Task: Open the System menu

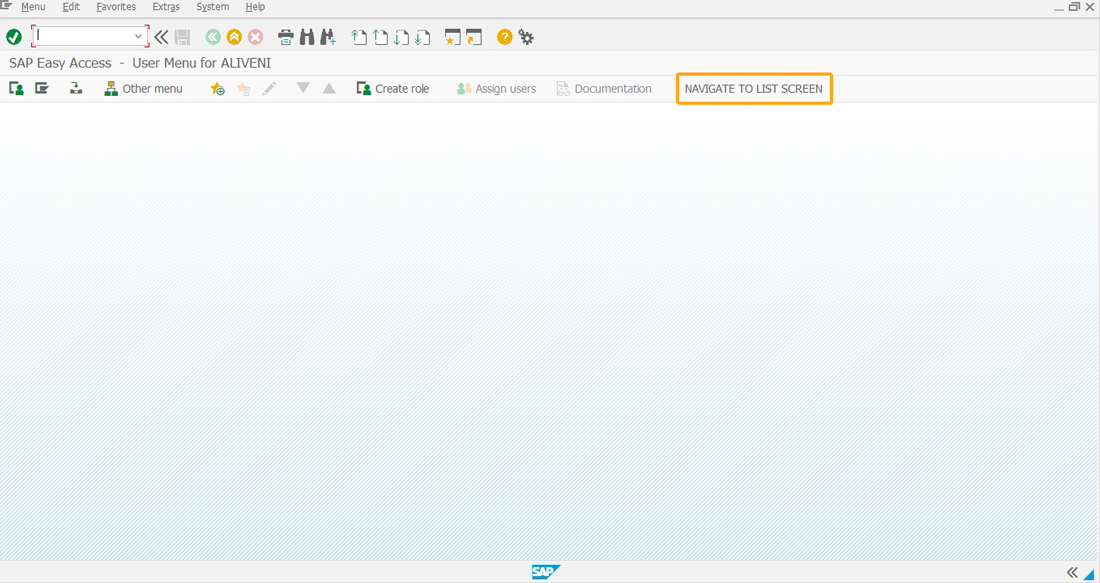Action: (x=213, y=7)
